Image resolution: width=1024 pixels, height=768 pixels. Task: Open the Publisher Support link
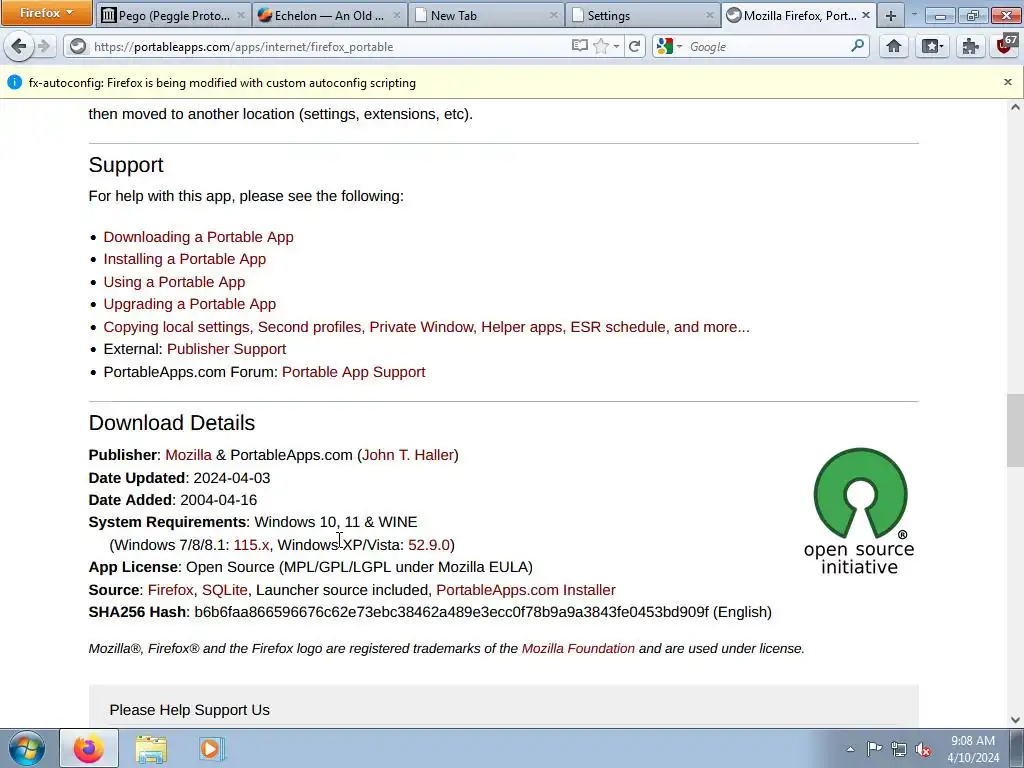(227, 349)
